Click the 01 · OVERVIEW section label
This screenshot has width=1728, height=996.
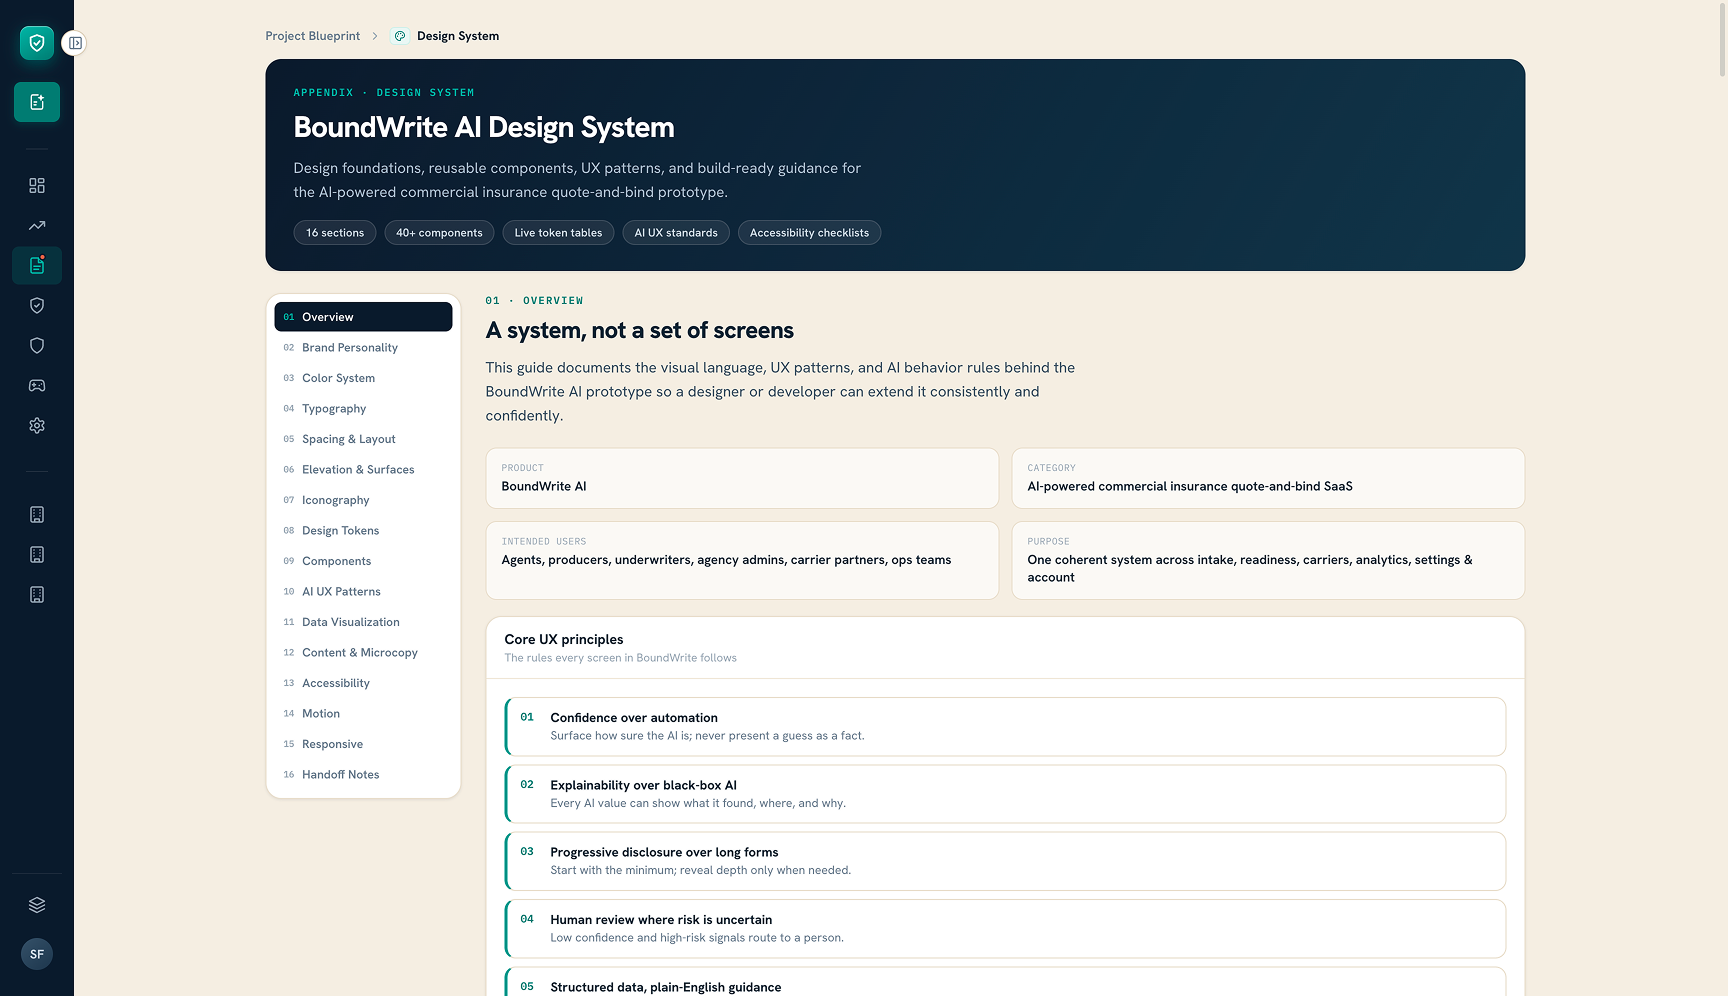(534, 301)
